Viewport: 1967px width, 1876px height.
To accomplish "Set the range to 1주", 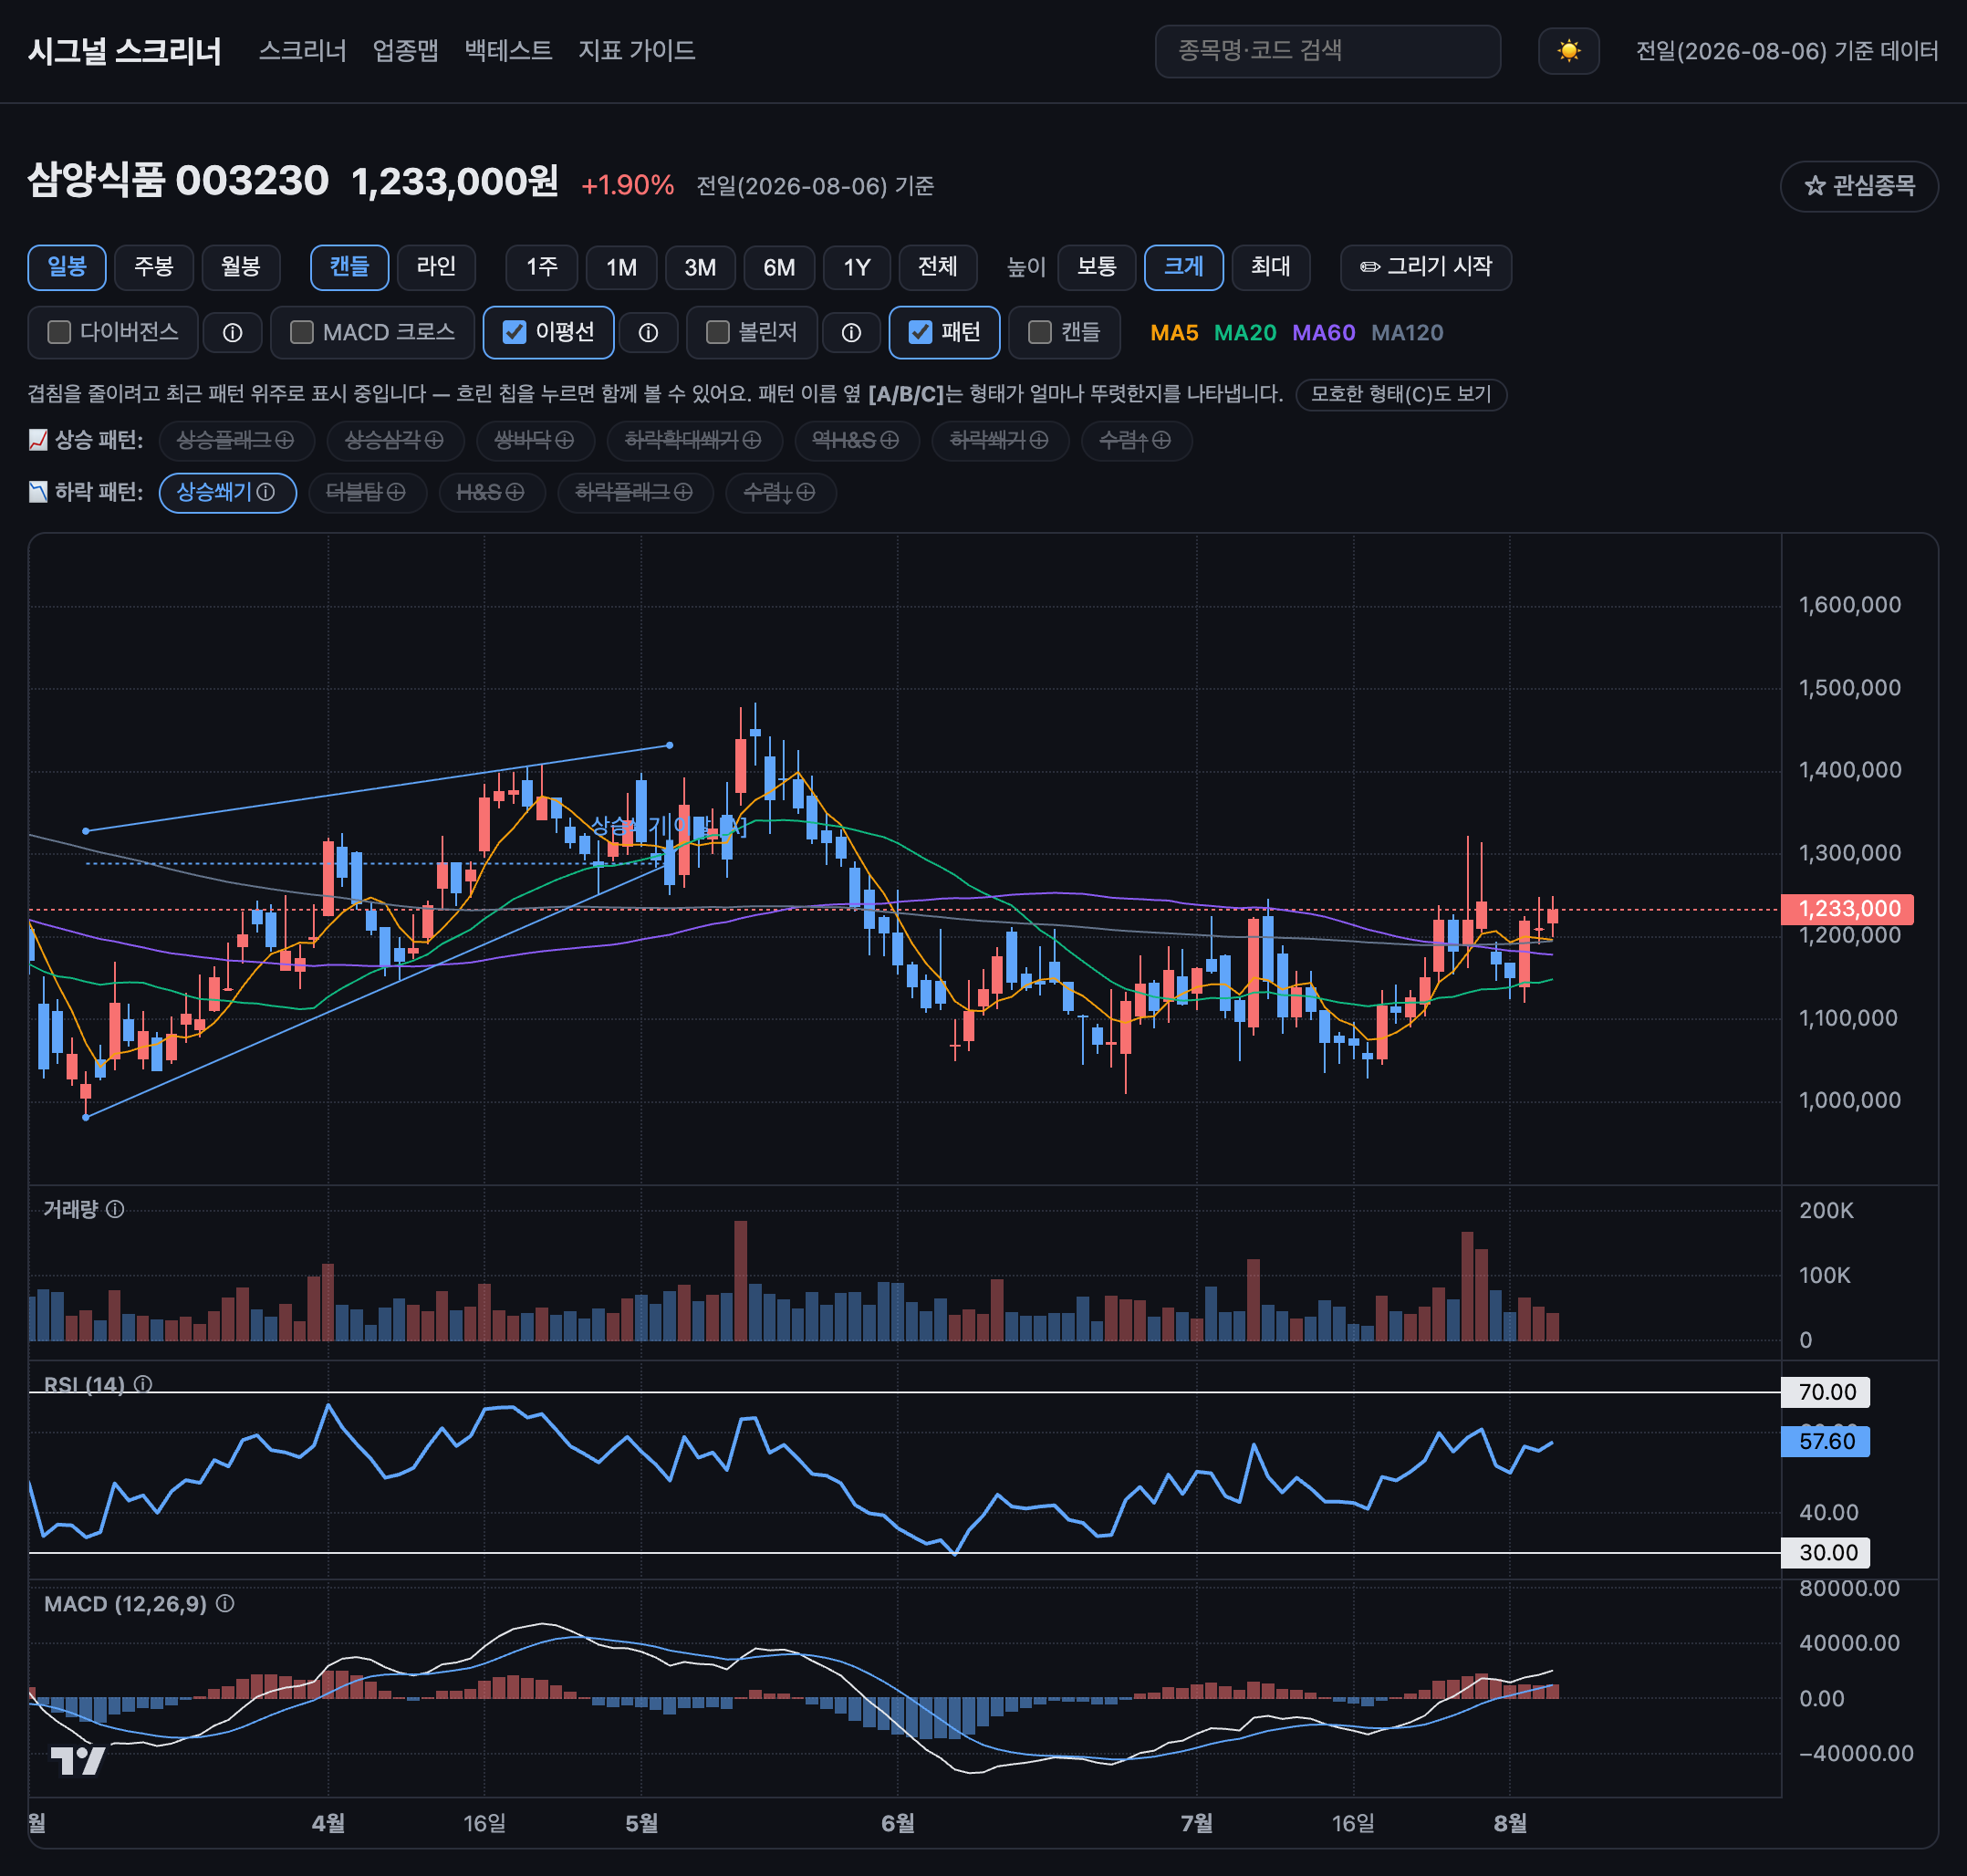I will [542, 267].
